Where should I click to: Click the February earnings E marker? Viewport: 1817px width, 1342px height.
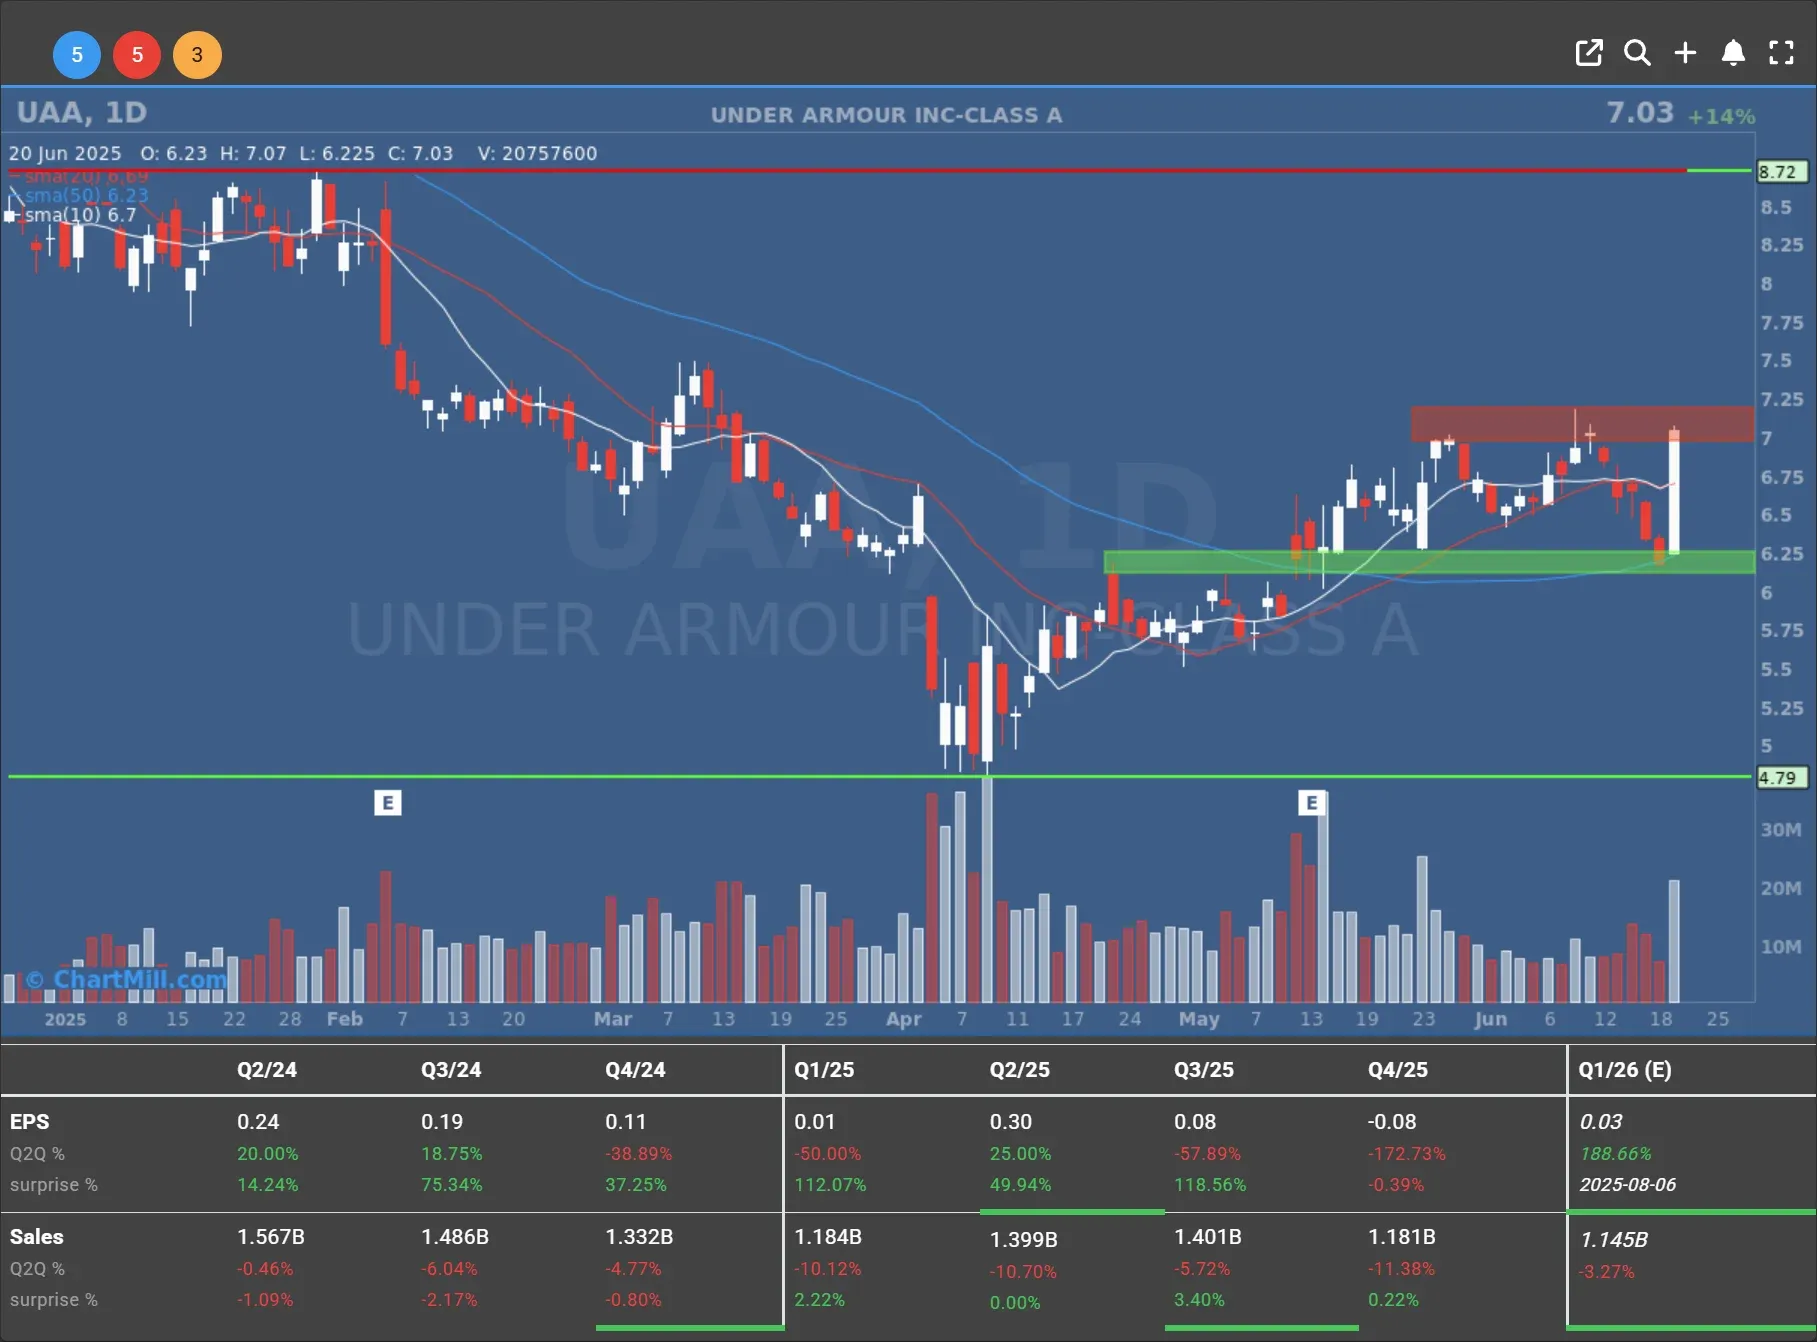pos(388,803)
